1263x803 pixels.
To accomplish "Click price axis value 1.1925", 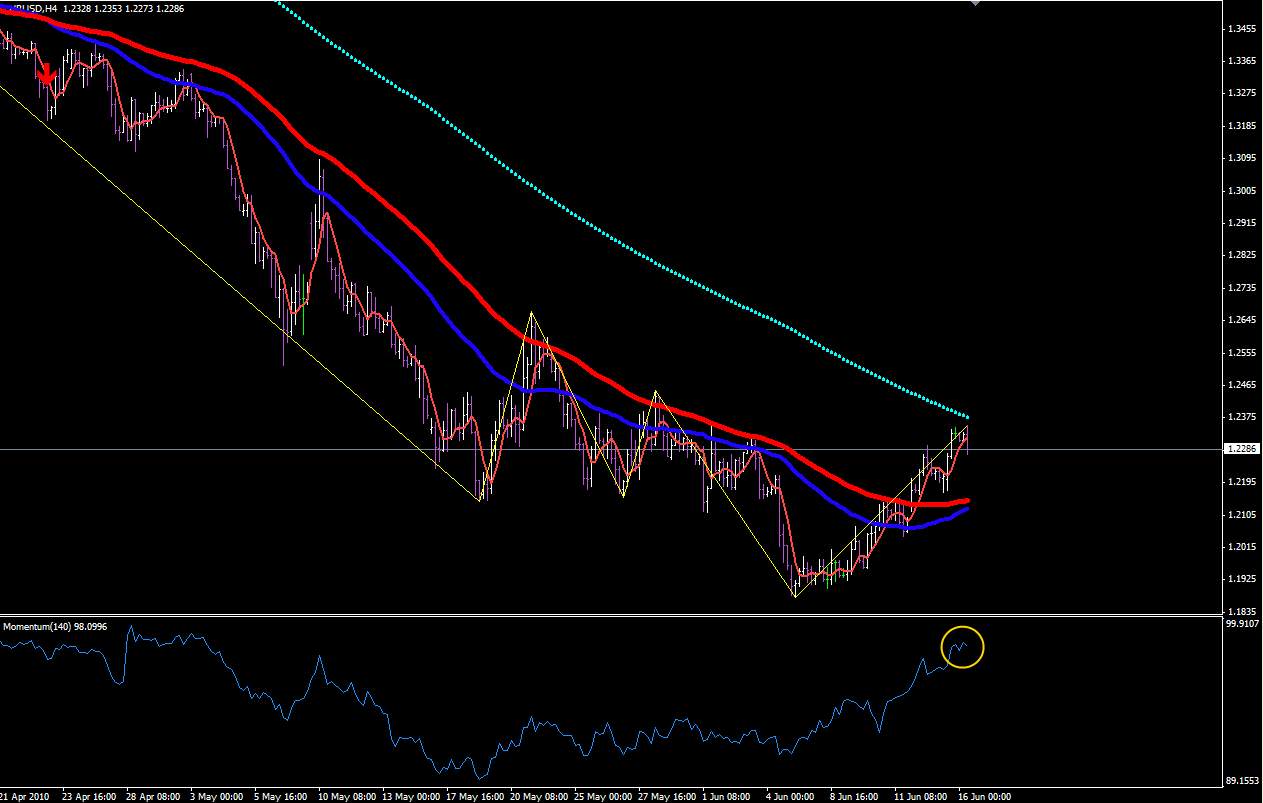I will click(1242, 578).
